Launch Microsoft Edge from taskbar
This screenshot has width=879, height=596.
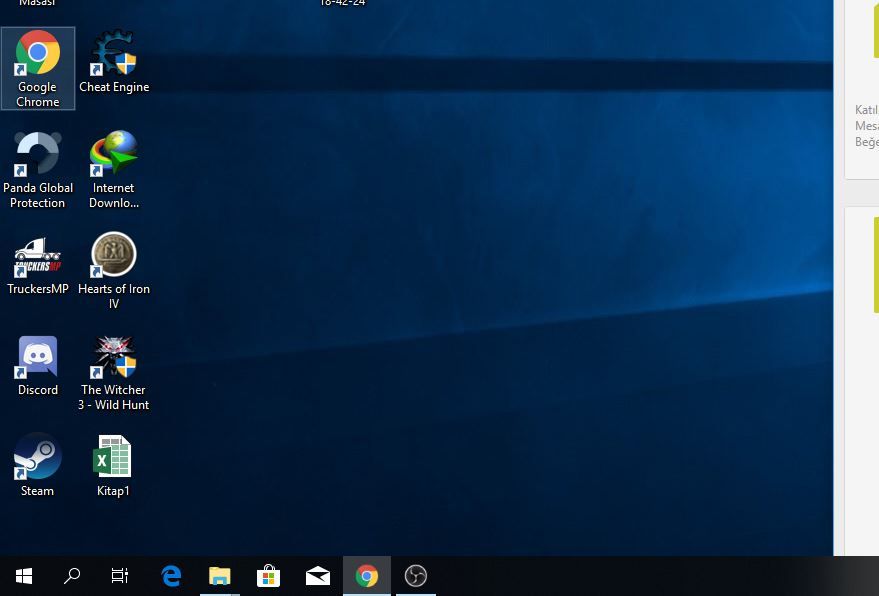171,576
